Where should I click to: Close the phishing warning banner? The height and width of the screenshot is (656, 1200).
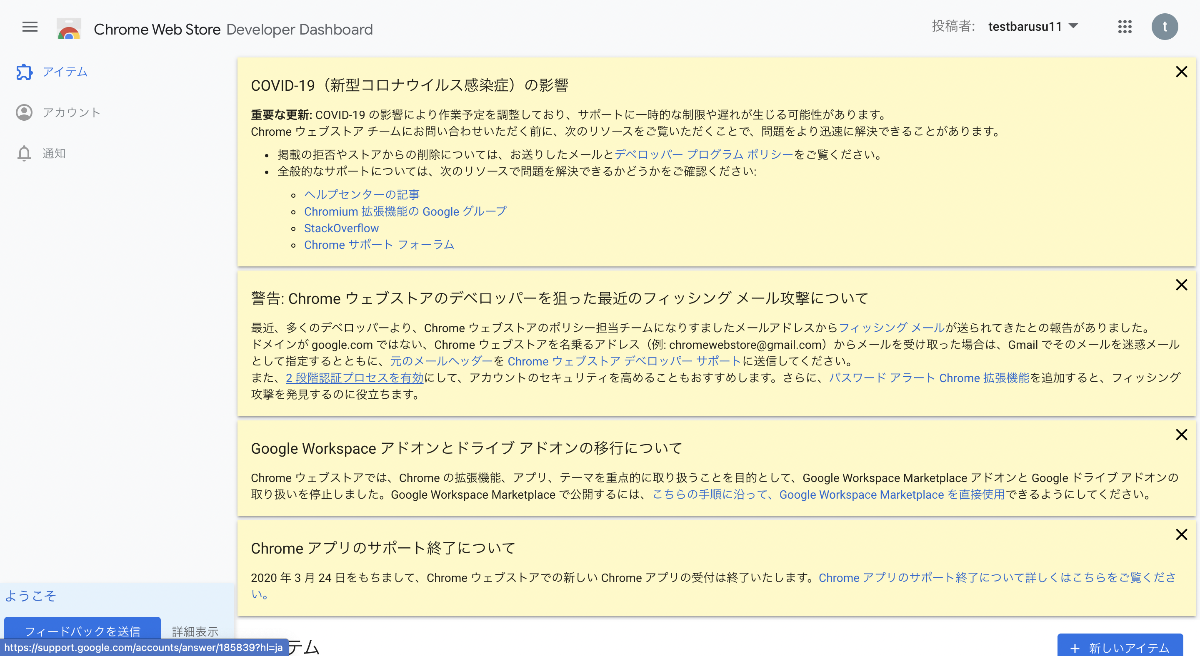coord(1181,285)
